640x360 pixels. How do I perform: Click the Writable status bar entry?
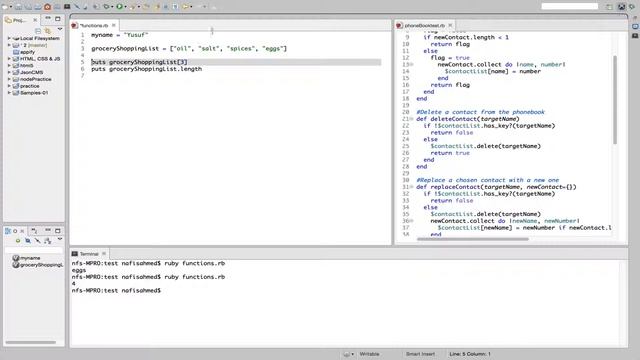click(369, 354)
